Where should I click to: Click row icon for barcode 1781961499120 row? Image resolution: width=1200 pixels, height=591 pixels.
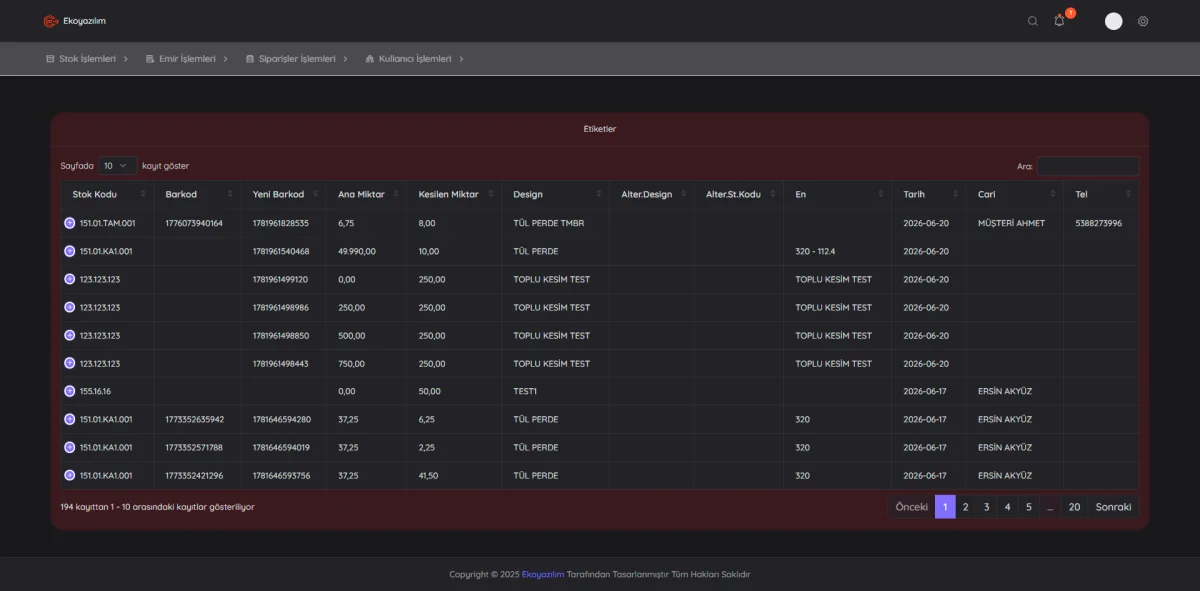pyautogui.click(x=70, y=279)
